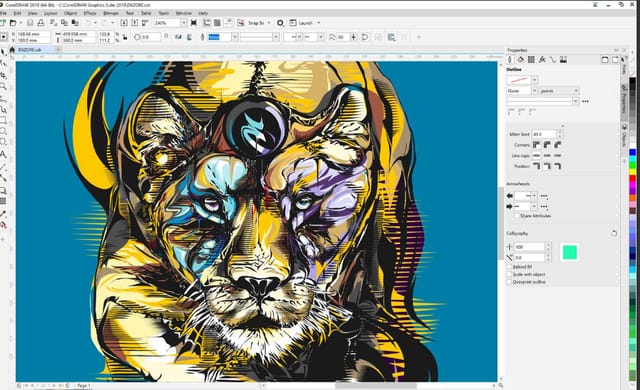The height and width of the screenshot is (390, 640).
Task: Pick the blue swatch in the color palette
Action: point(633,153)
